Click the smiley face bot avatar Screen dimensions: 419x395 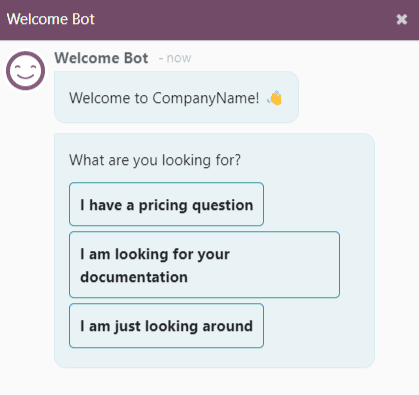25,70
